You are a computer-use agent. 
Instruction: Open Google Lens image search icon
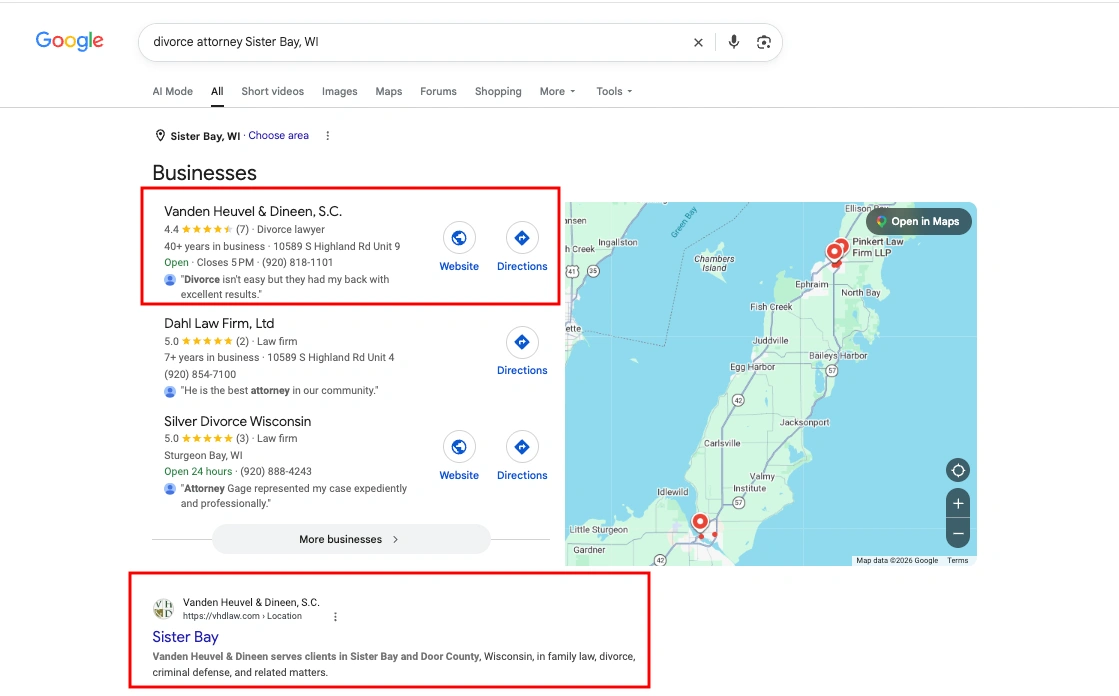pos(764,42)
